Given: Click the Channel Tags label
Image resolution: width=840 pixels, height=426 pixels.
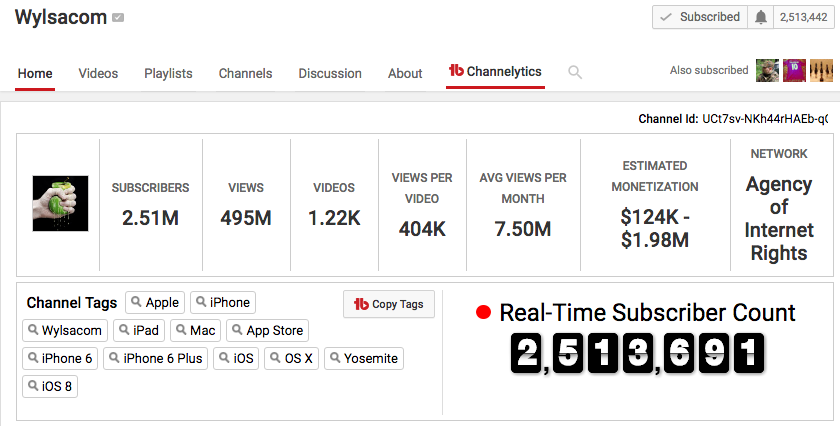Looking at the screenshot, I should click(x=72, y=303).
